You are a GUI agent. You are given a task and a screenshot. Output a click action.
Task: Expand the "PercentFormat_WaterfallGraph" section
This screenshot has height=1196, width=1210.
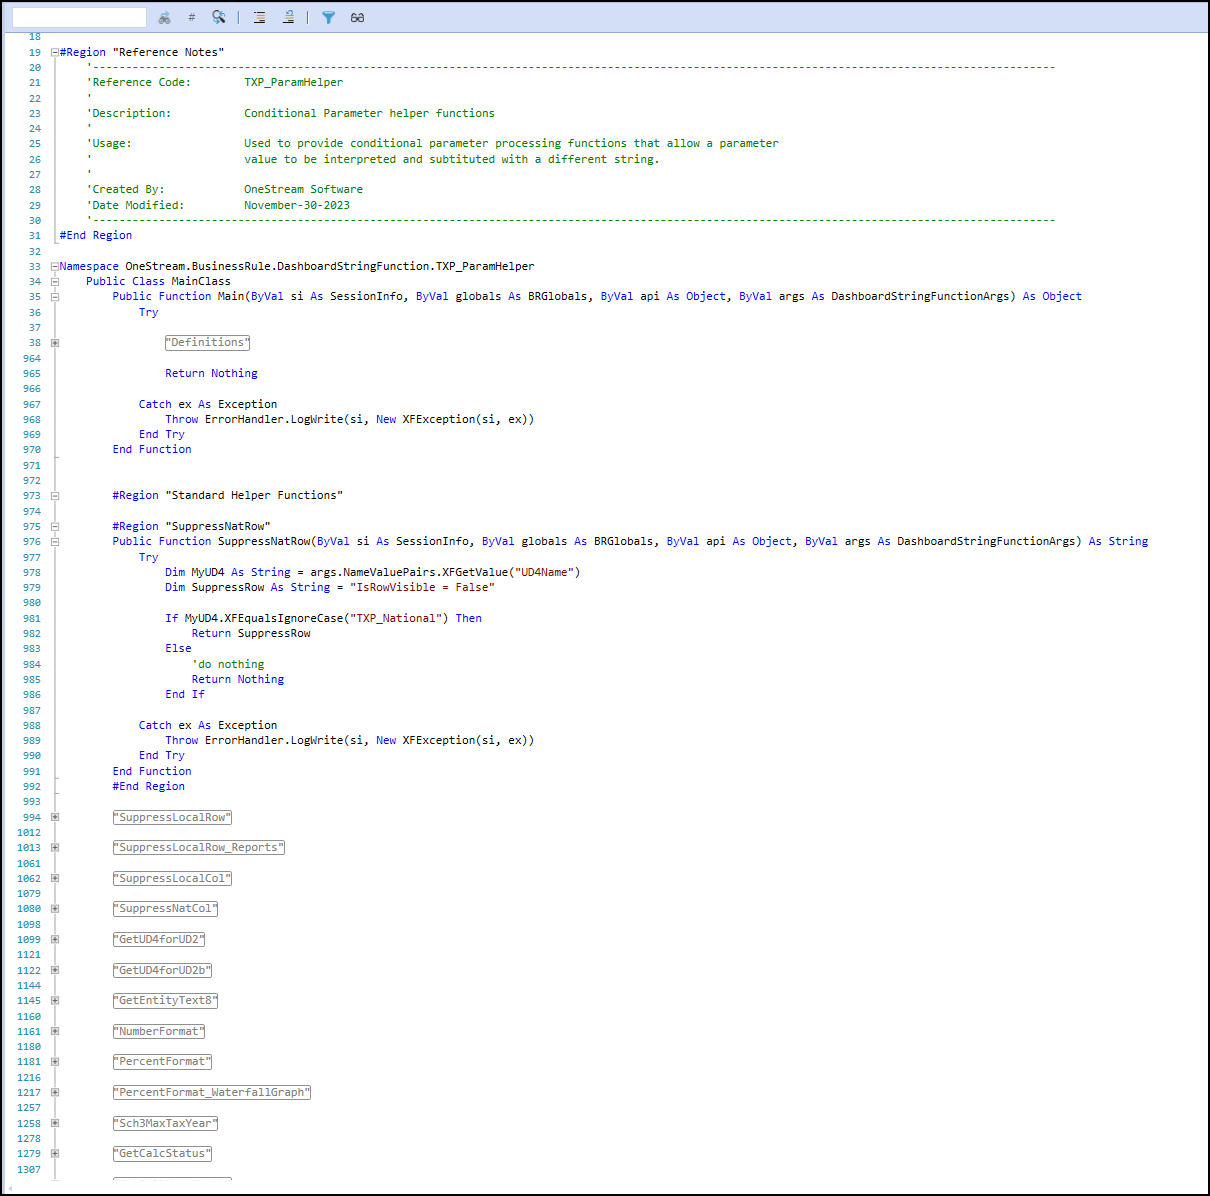tap(54, 1092)
